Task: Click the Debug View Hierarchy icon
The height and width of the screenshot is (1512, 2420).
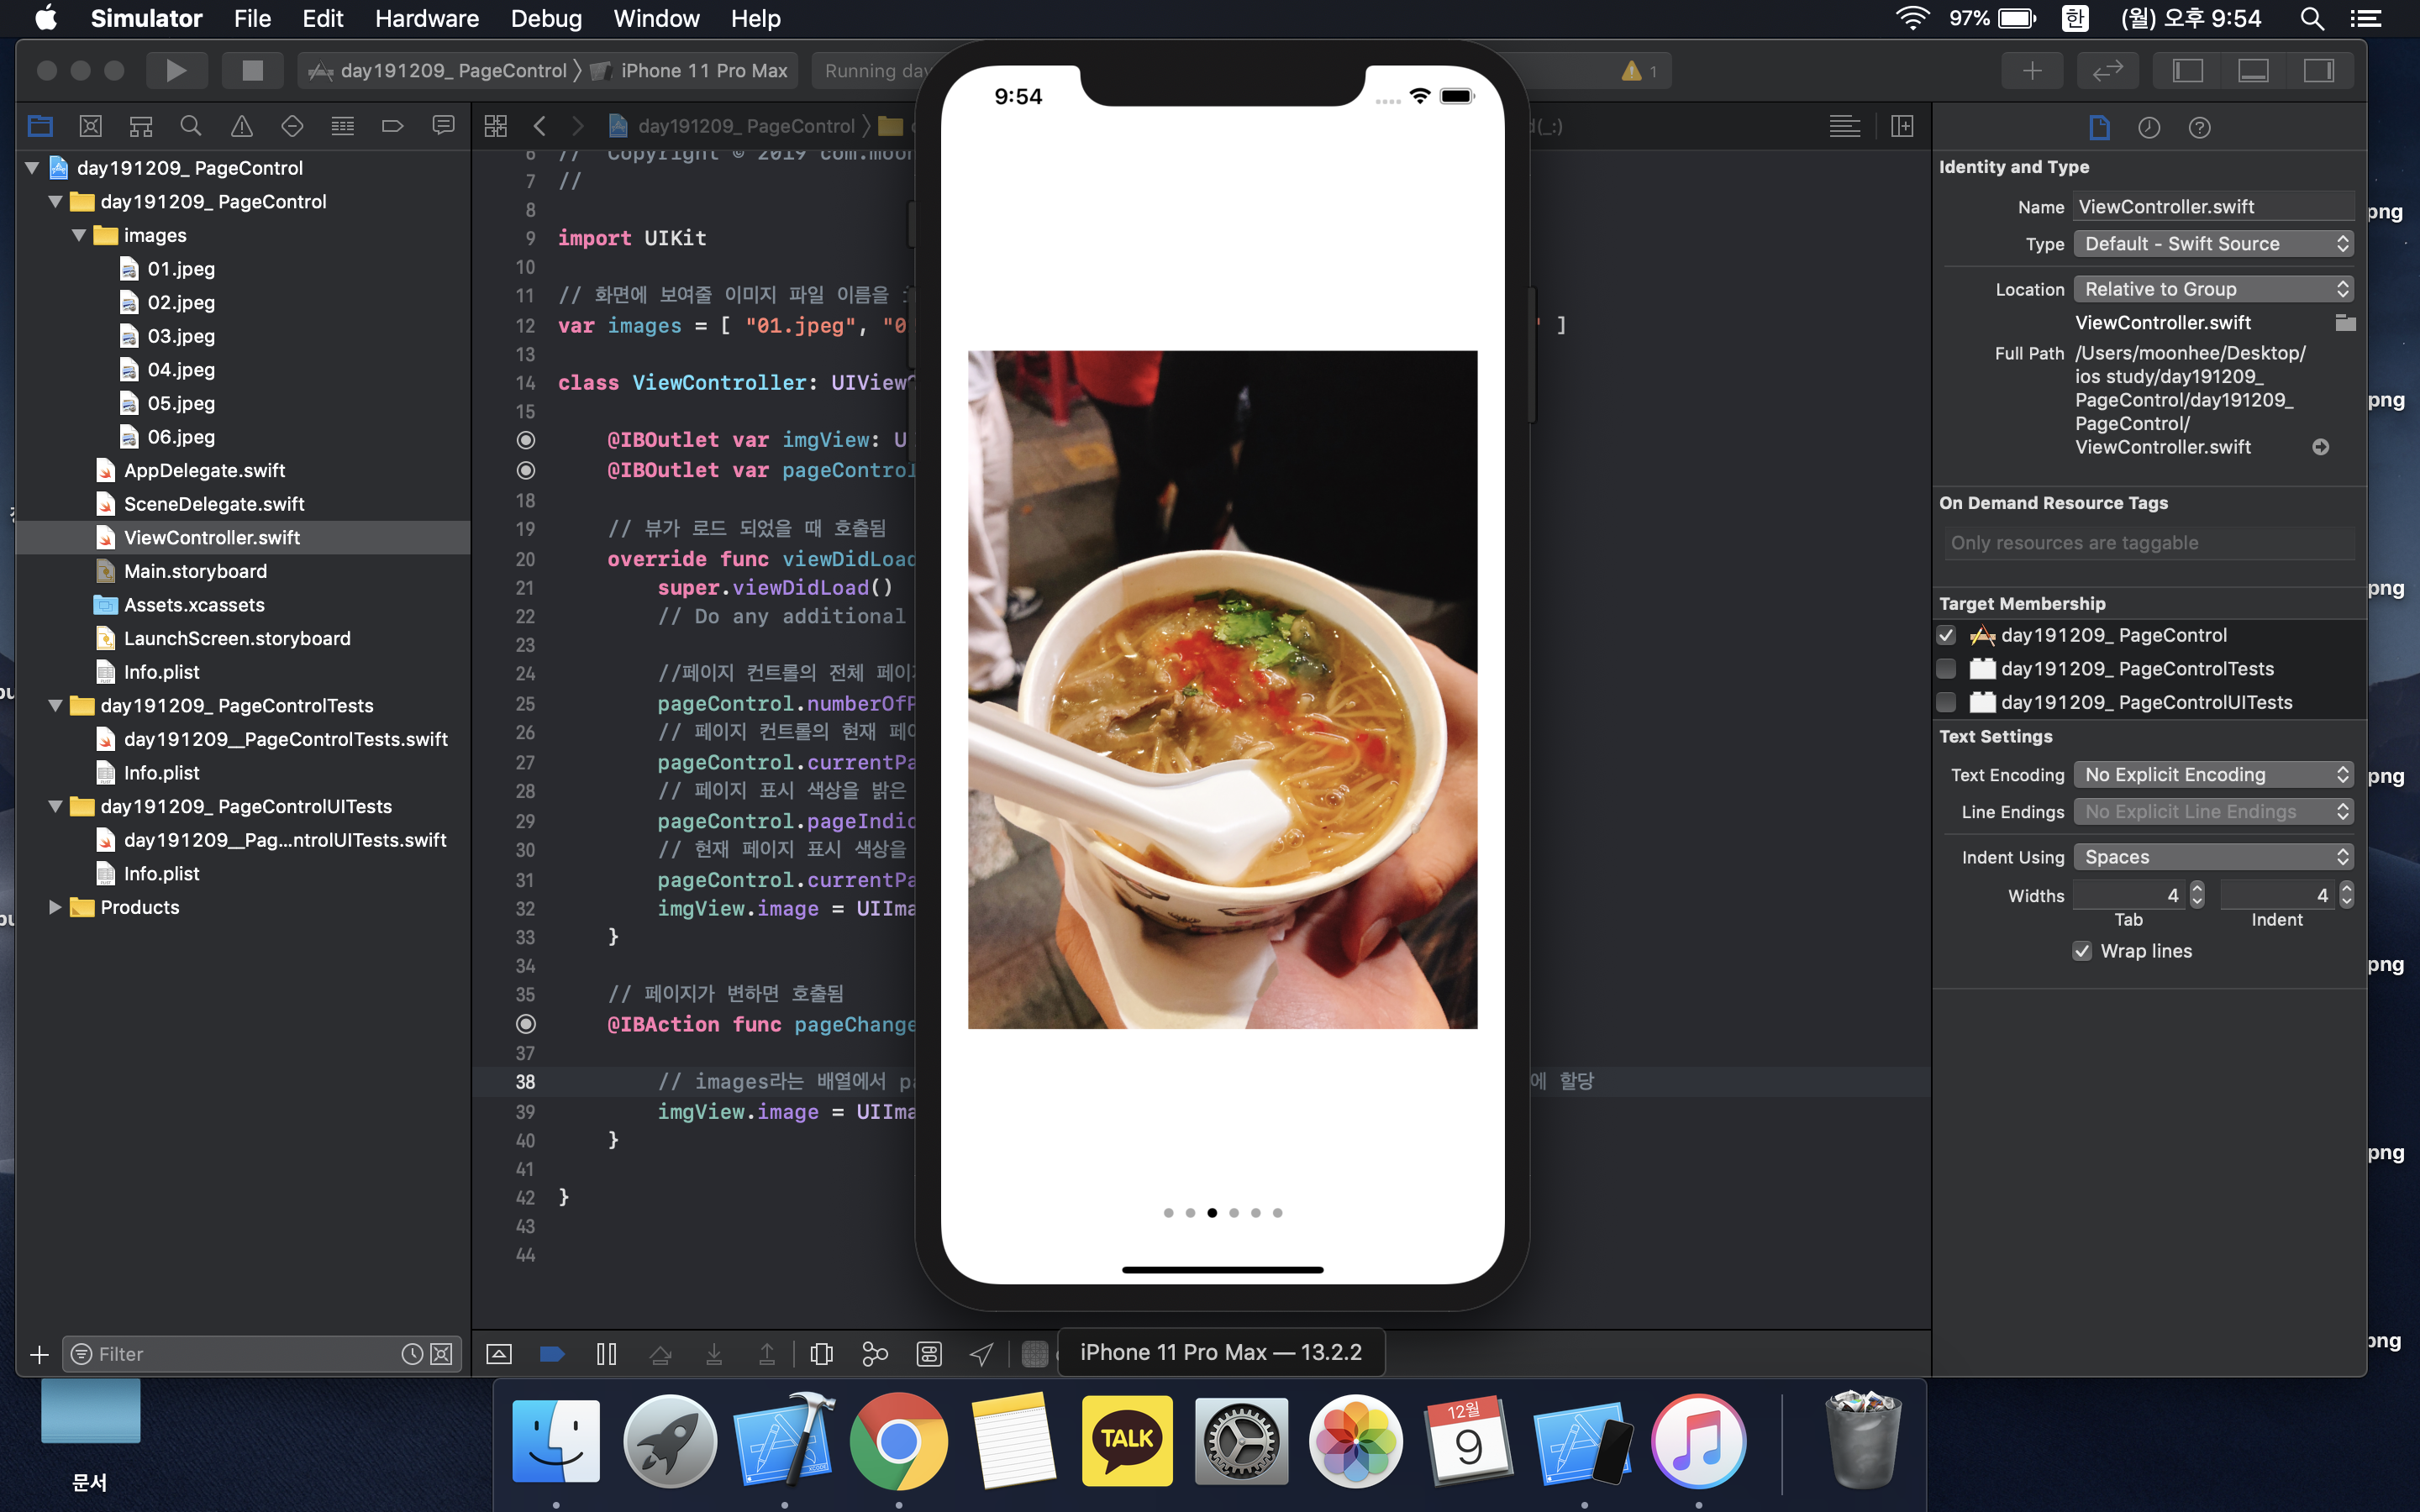Action: [820, 1353]
